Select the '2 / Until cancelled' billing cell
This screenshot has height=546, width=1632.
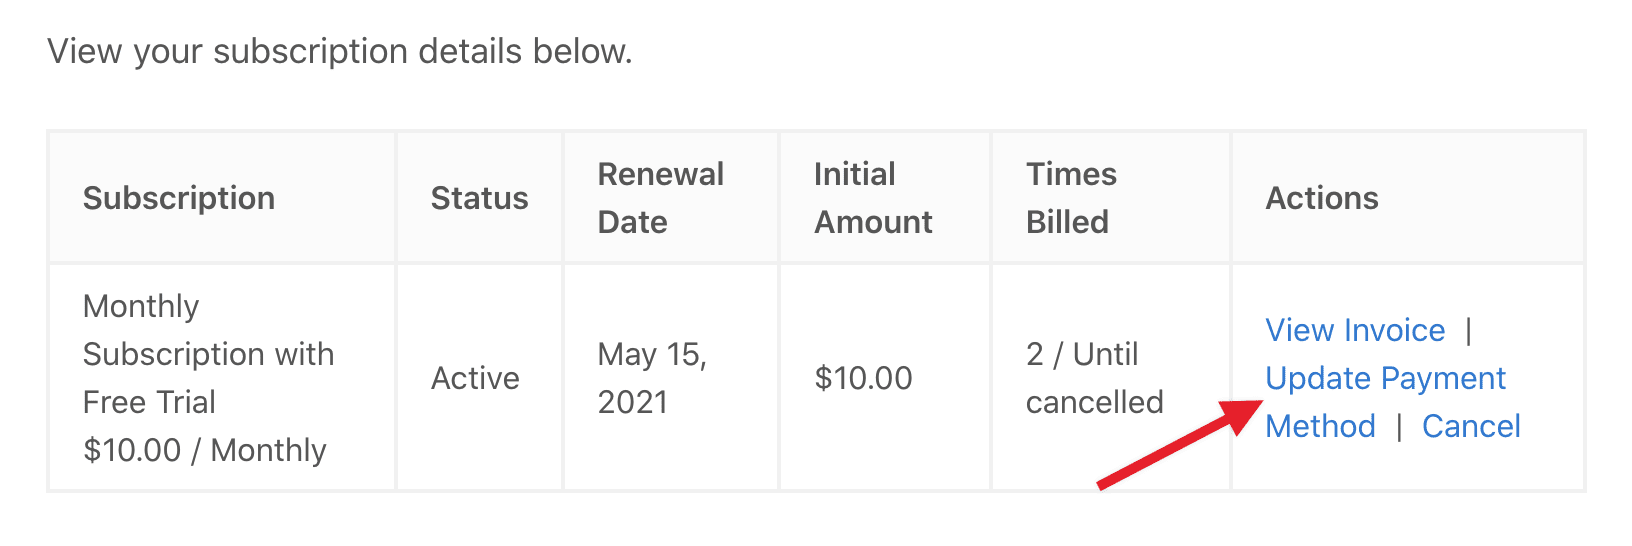[1094, 378]
